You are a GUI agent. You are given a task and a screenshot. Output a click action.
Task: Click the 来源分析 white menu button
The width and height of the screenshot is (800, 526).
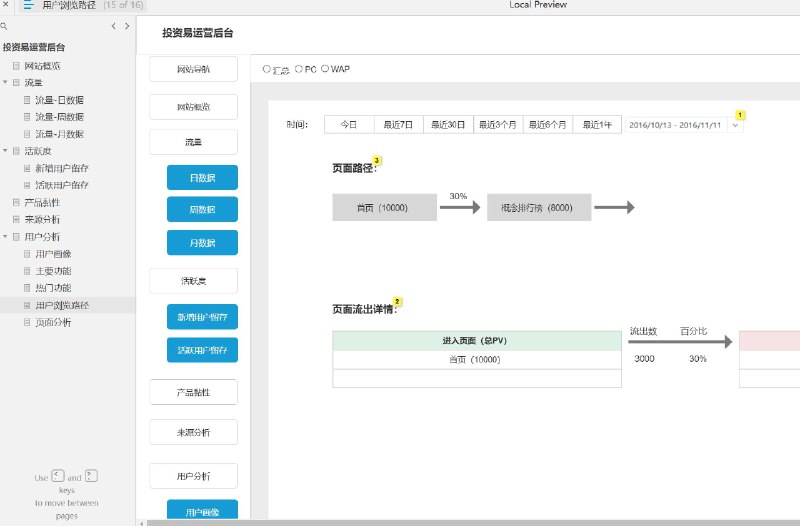point(193,432)
